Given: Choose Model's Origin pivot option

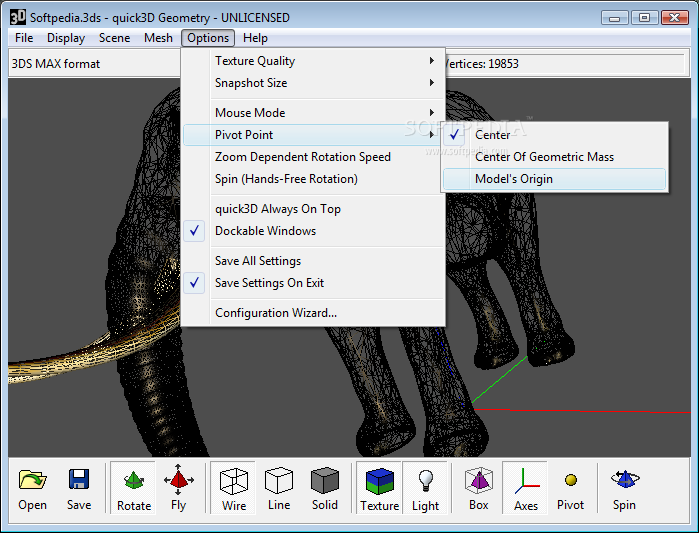Looking at the screenshot, I should (554, 179).
